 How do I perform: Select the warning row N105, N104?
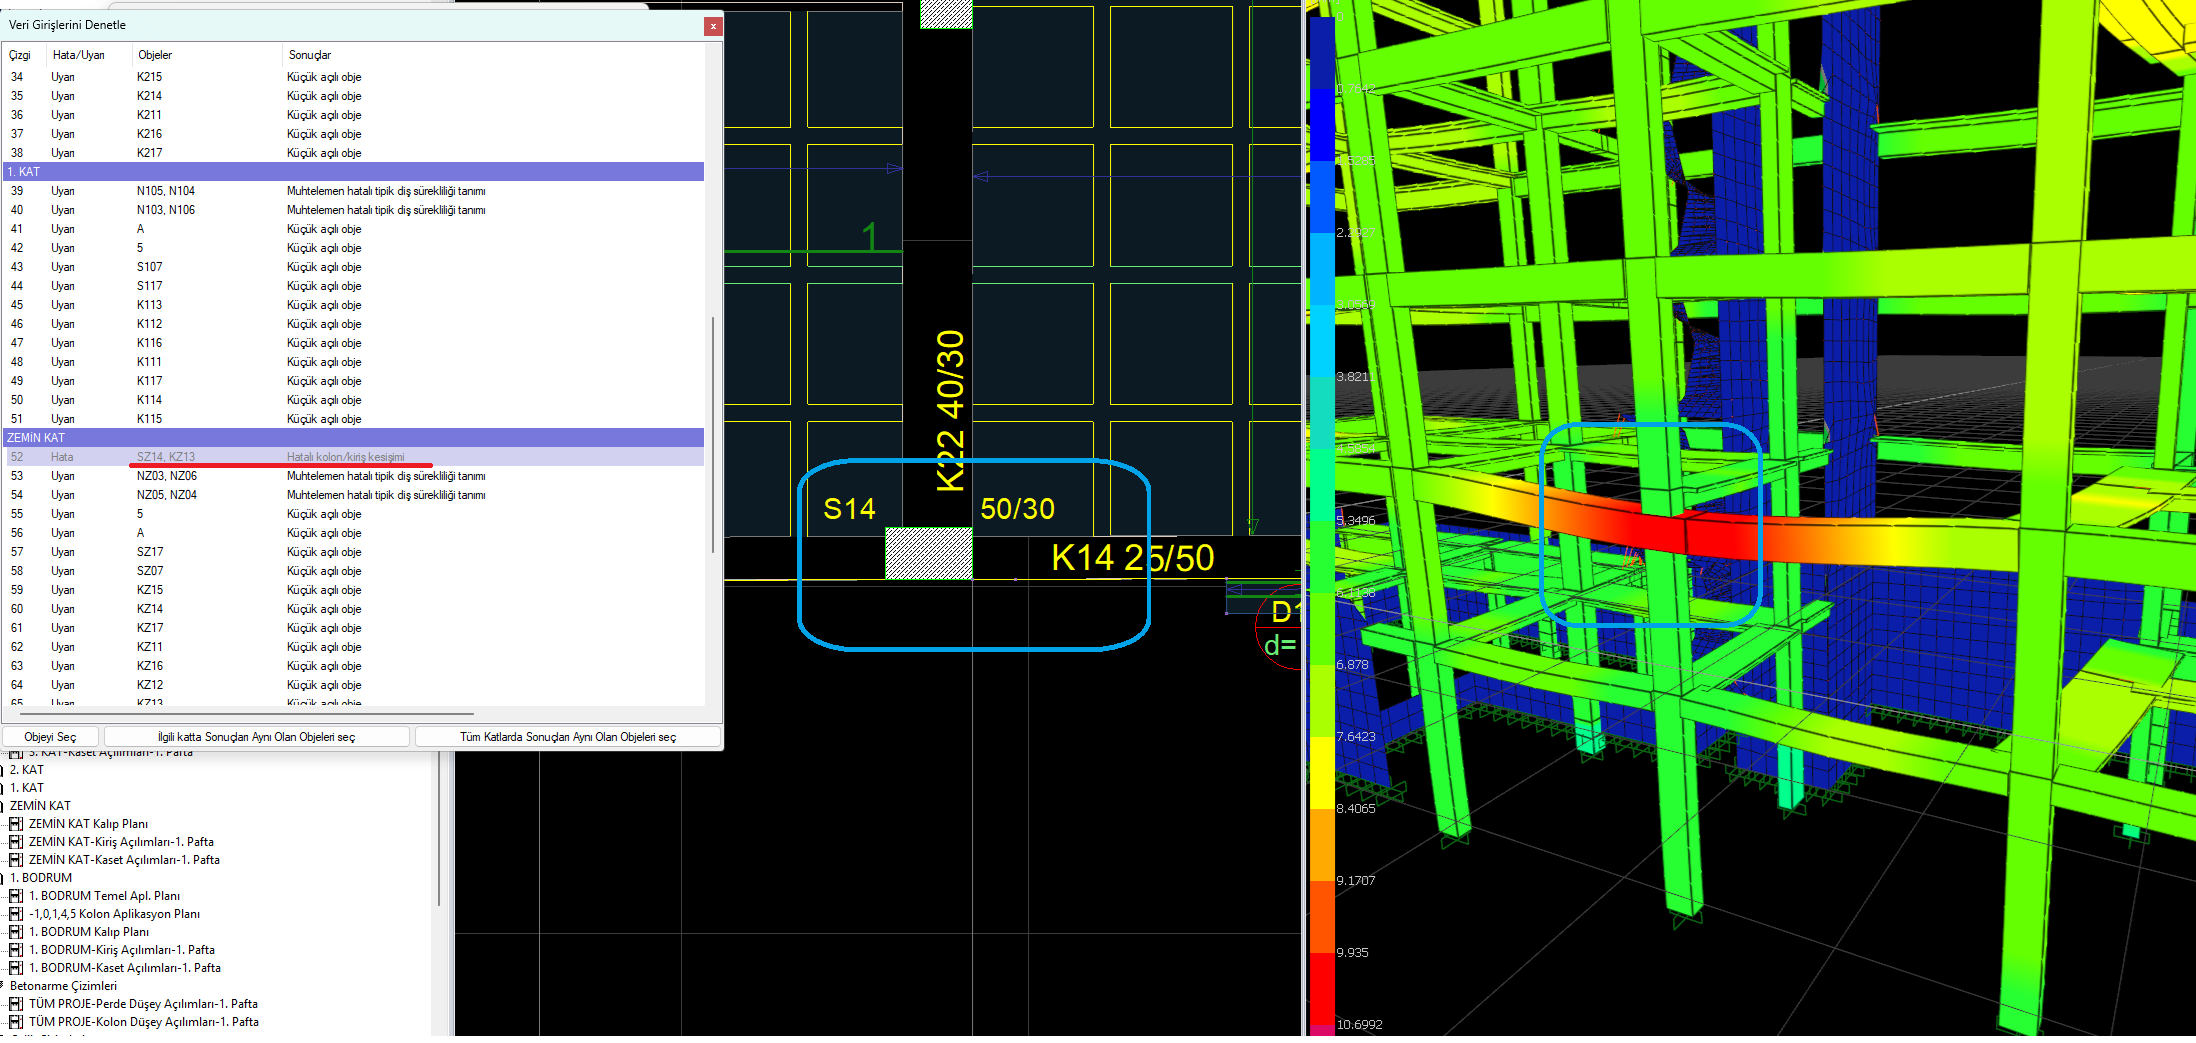pyautogui.click(x=354, y=191)
